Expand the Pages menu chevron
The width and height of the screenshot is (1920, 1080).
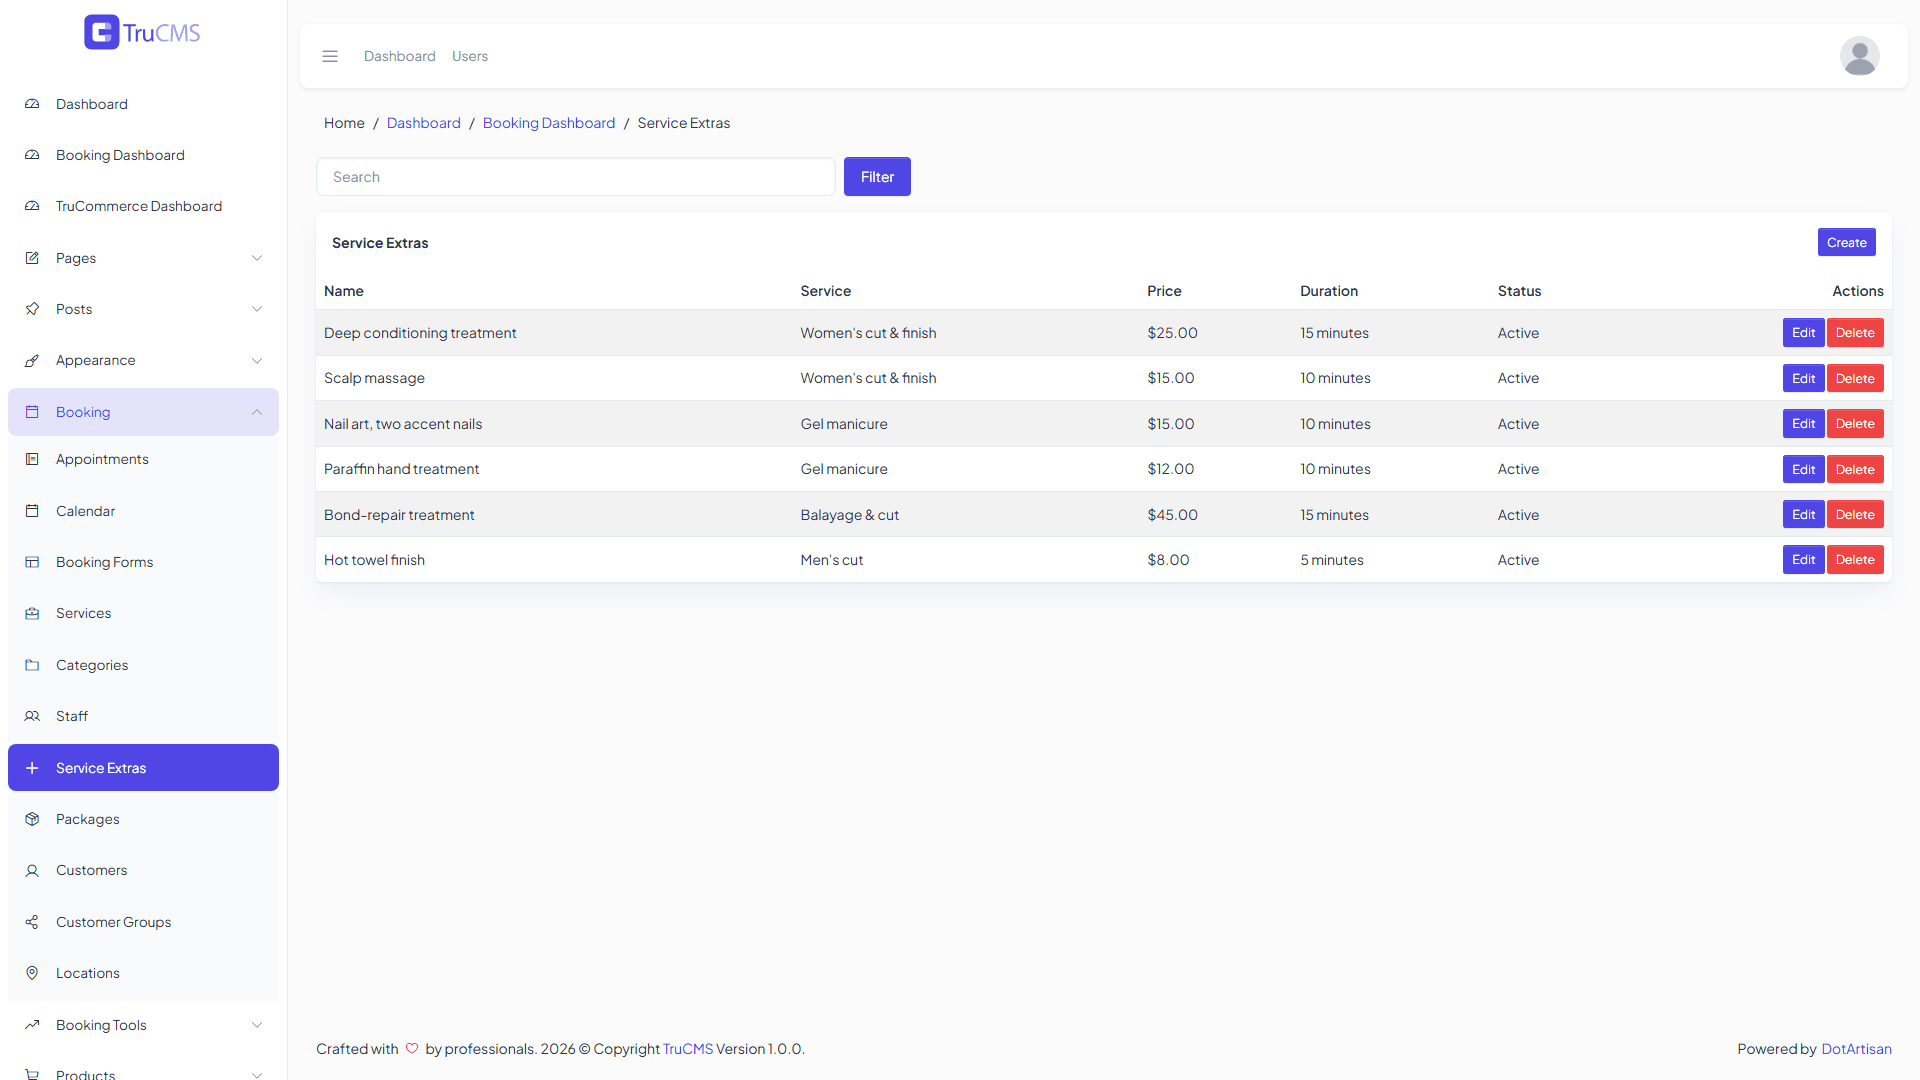click(x=257, y=258)
